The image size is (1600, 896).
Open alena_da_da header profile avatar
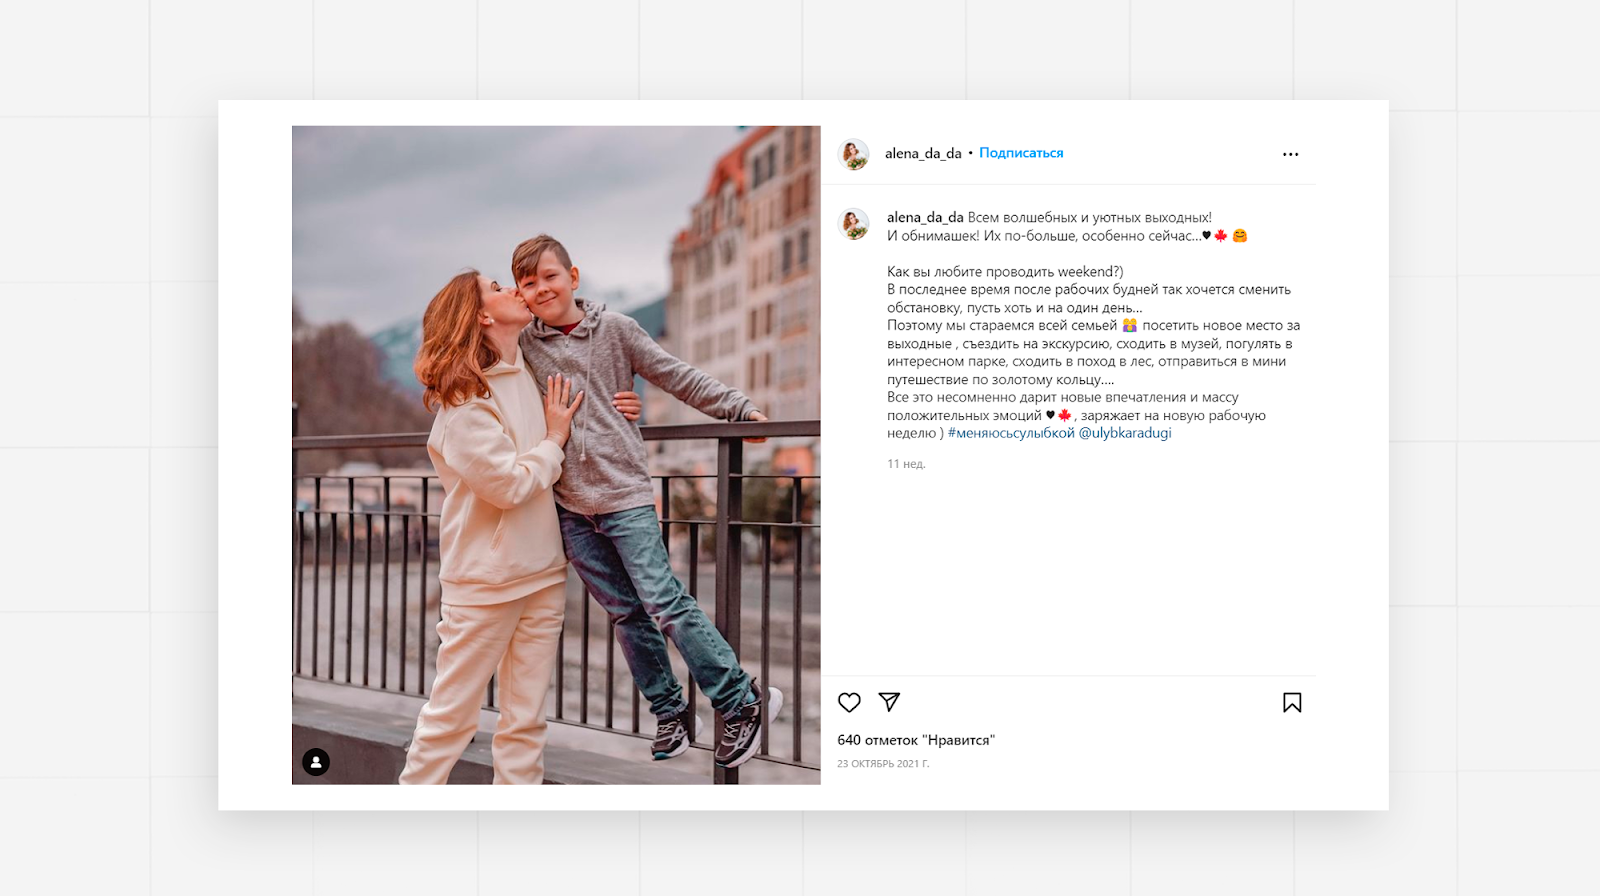[854, 154]
